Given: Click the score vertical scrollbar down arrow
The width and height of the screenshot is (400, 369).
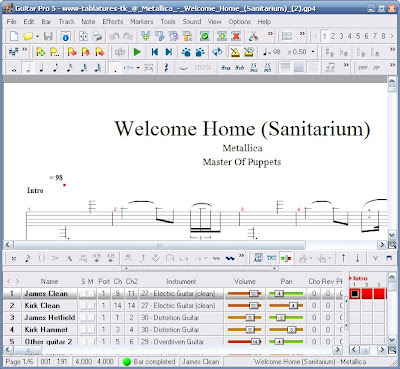Looking at the screenshot, I should [x=392, y=235].
